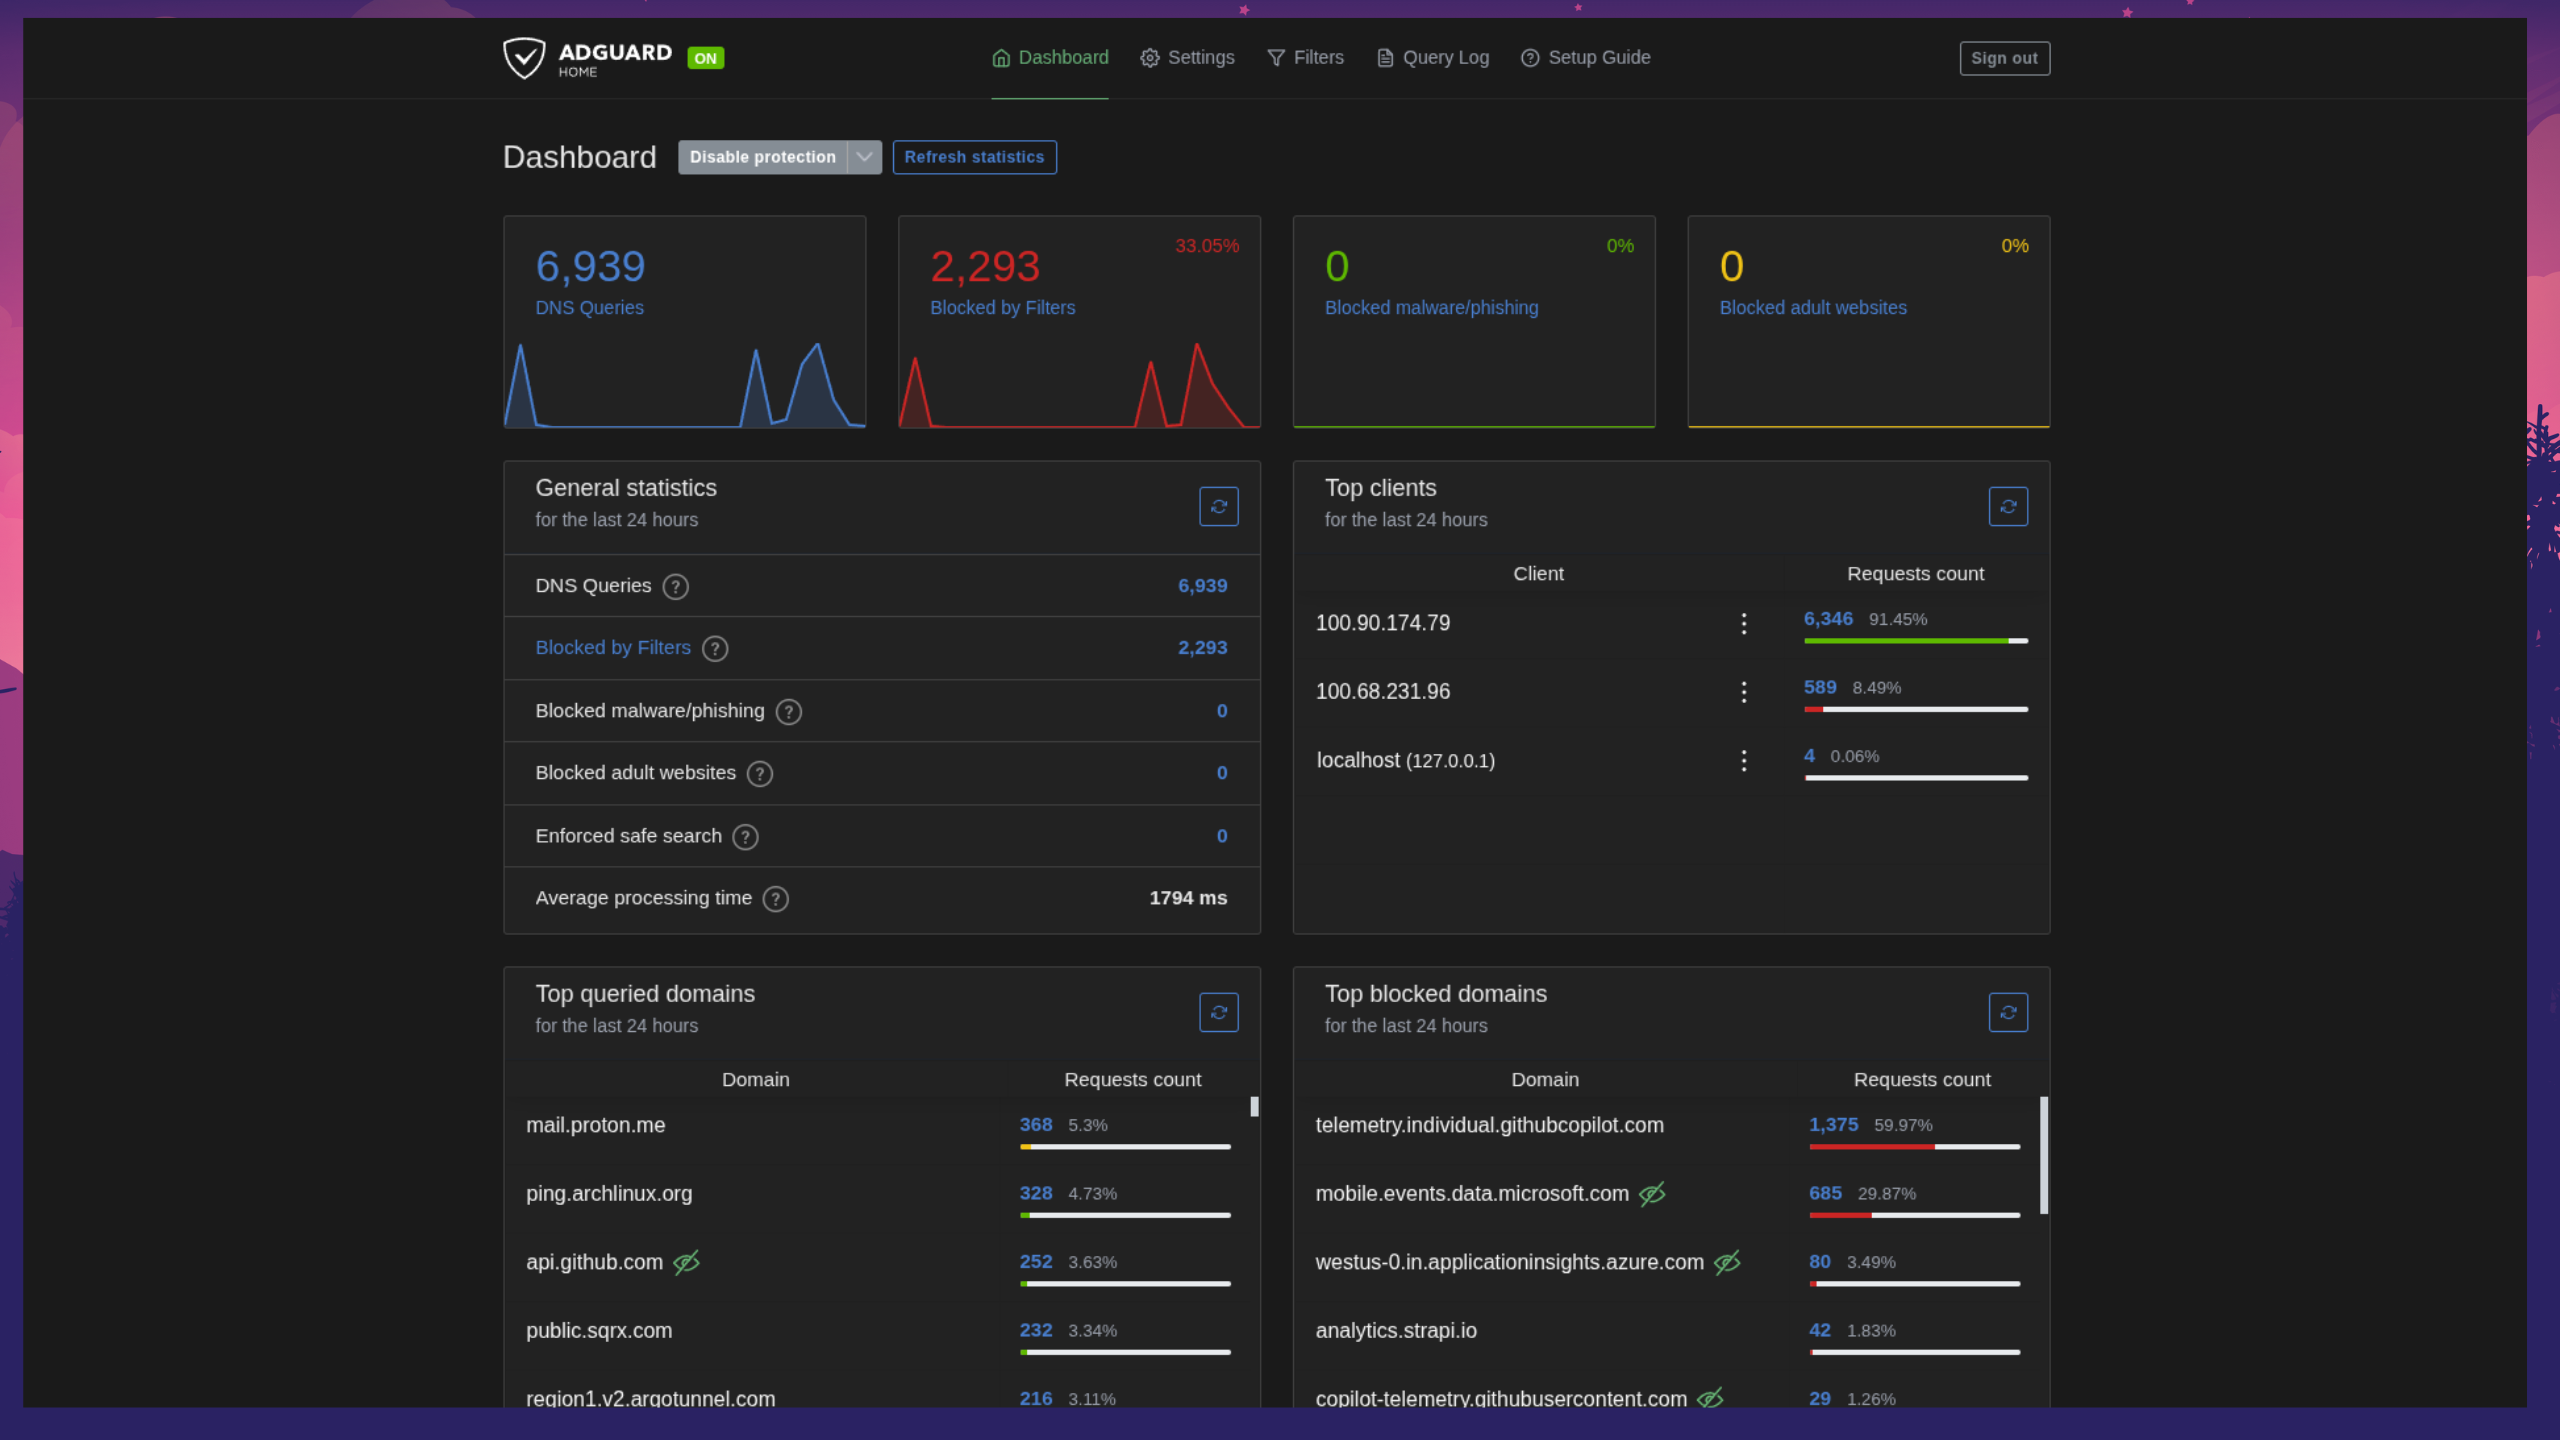Click tracker eye icon next to copilot-telemetry.githubusercontent.com

pyautogui.click(x=1710, y=1398)
